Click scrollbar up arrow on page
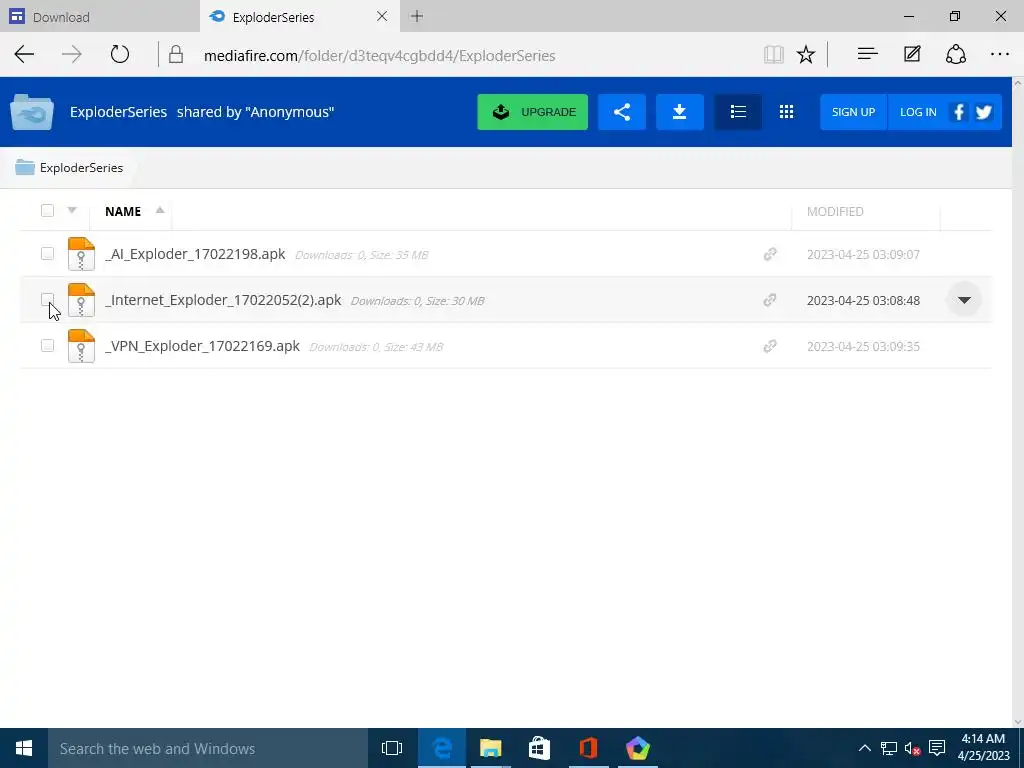 click(1017, 83)
